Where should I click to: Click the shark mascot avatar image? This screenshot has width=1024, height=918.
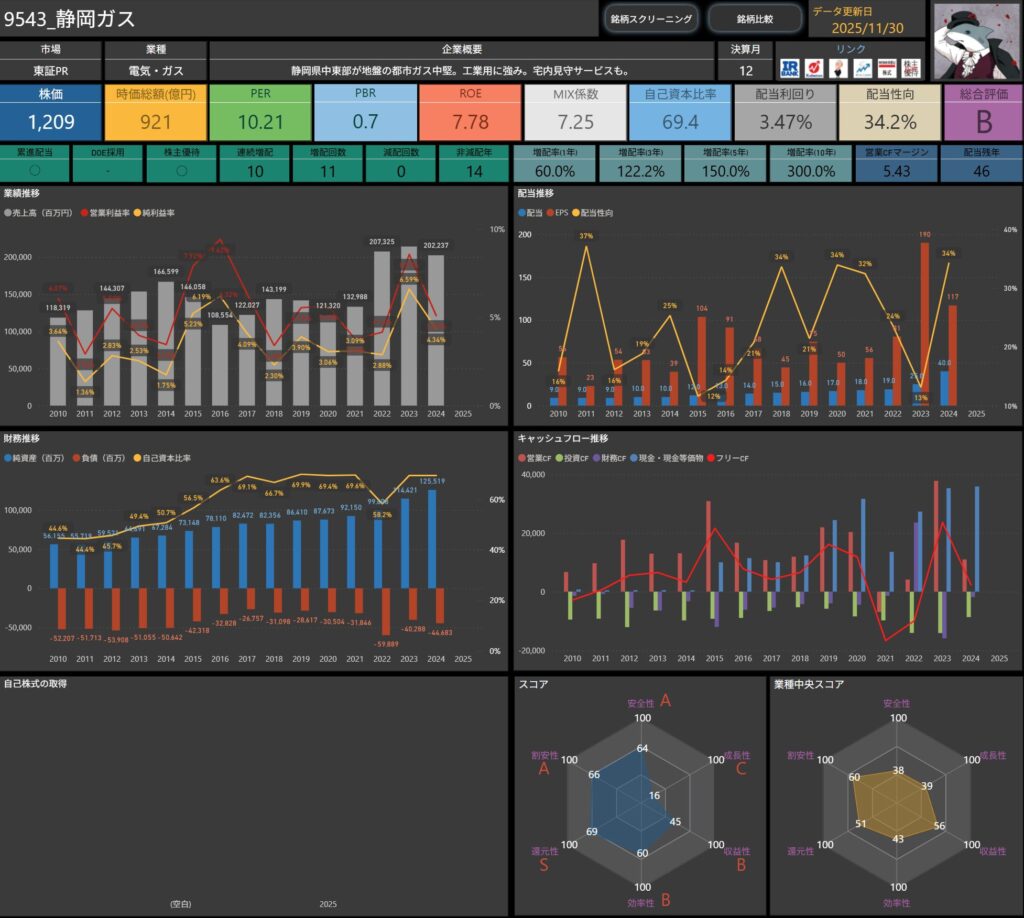[975, 39]
